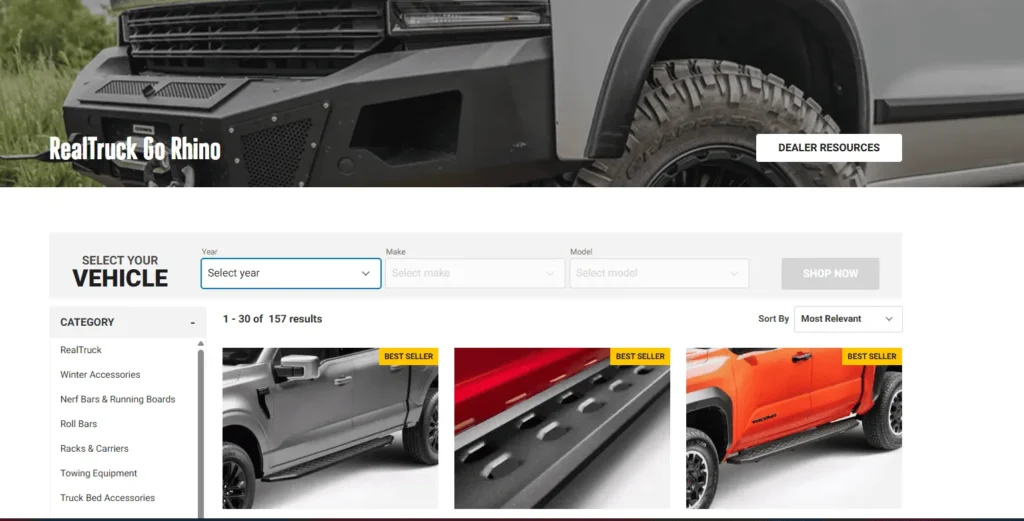Image resolution: width=1024 pixels, height=521 pixels.
Task: Click the '1 - 30 of 157 results' text
Action: [272, 319]
